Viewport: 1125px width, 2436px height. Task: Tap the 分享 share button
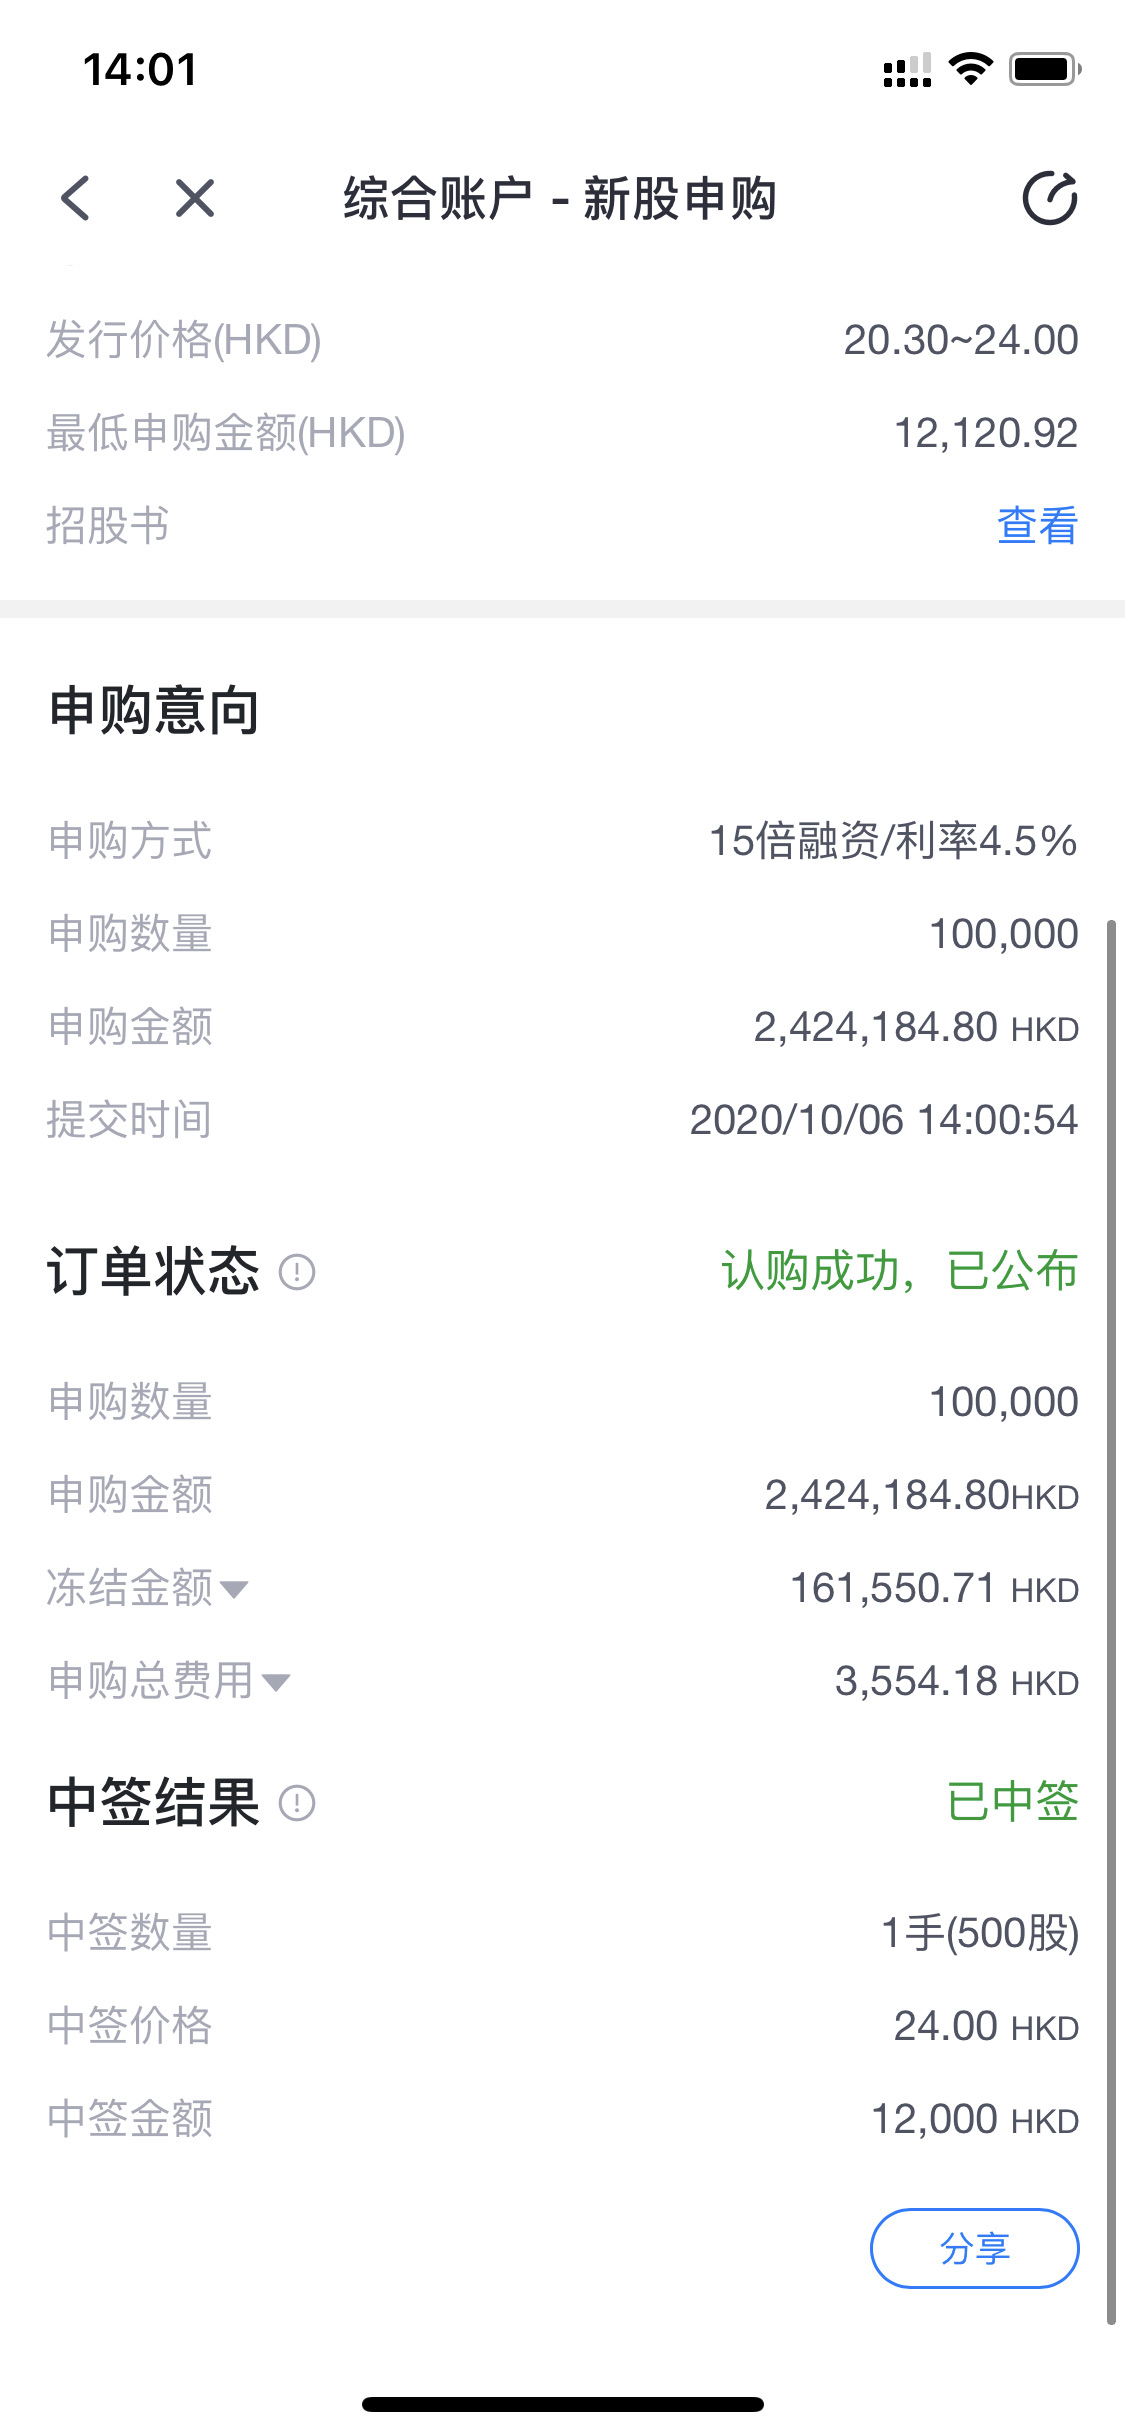point(975,2248)
